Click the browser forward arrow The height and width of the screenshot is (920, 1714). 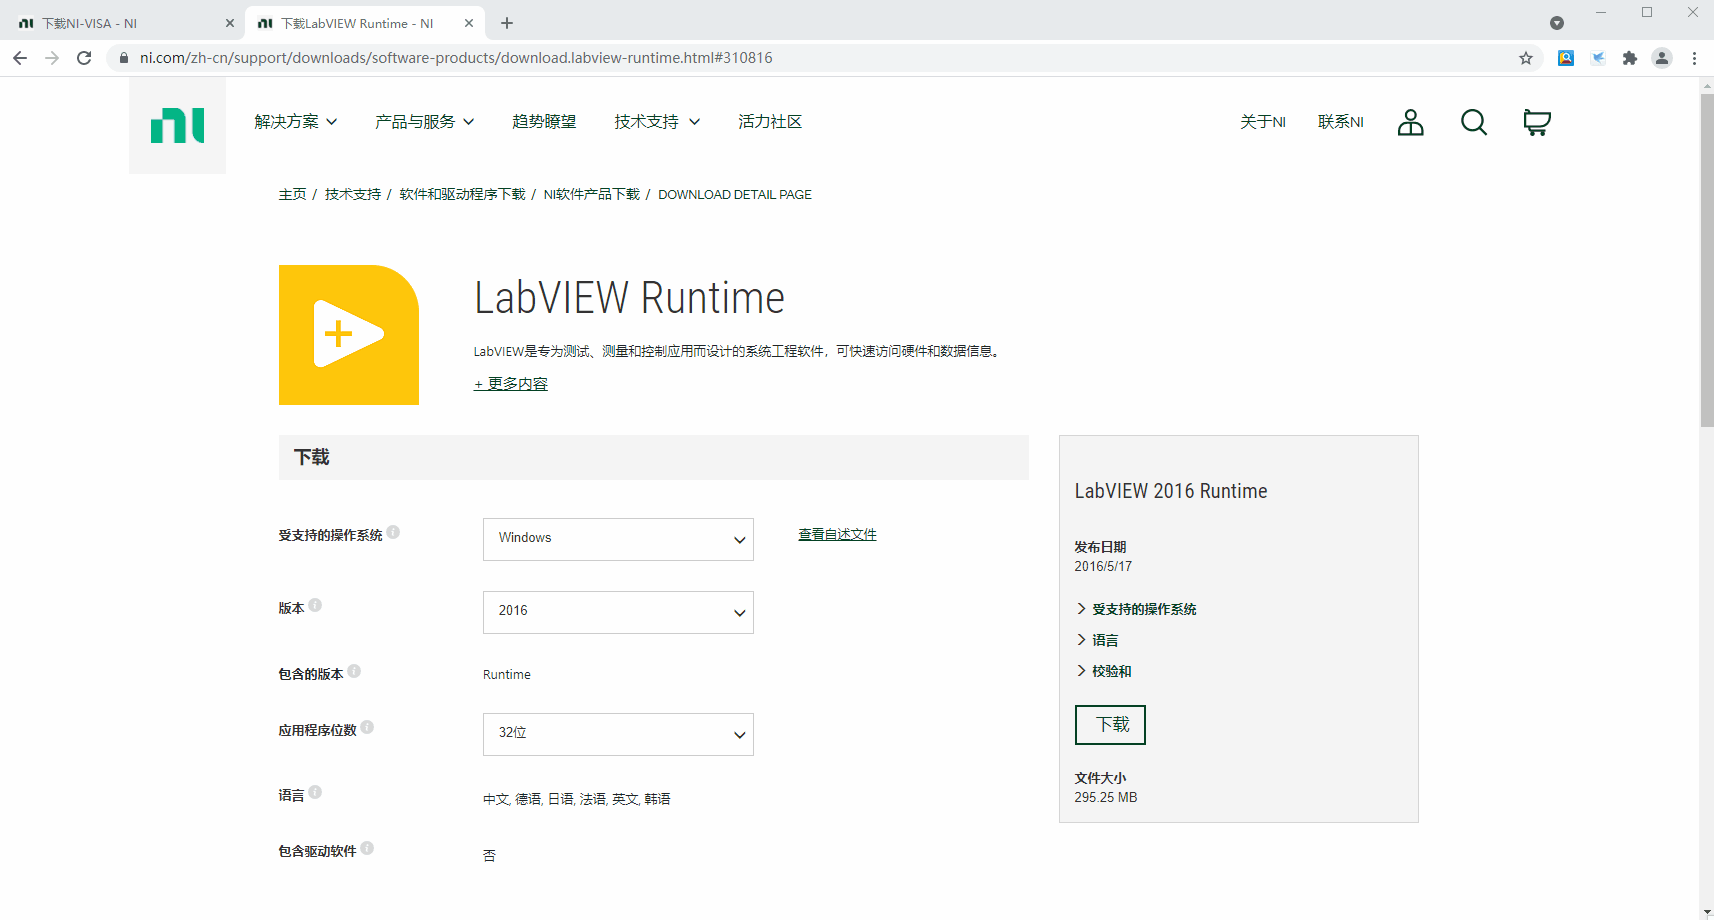tap(52, 58)
